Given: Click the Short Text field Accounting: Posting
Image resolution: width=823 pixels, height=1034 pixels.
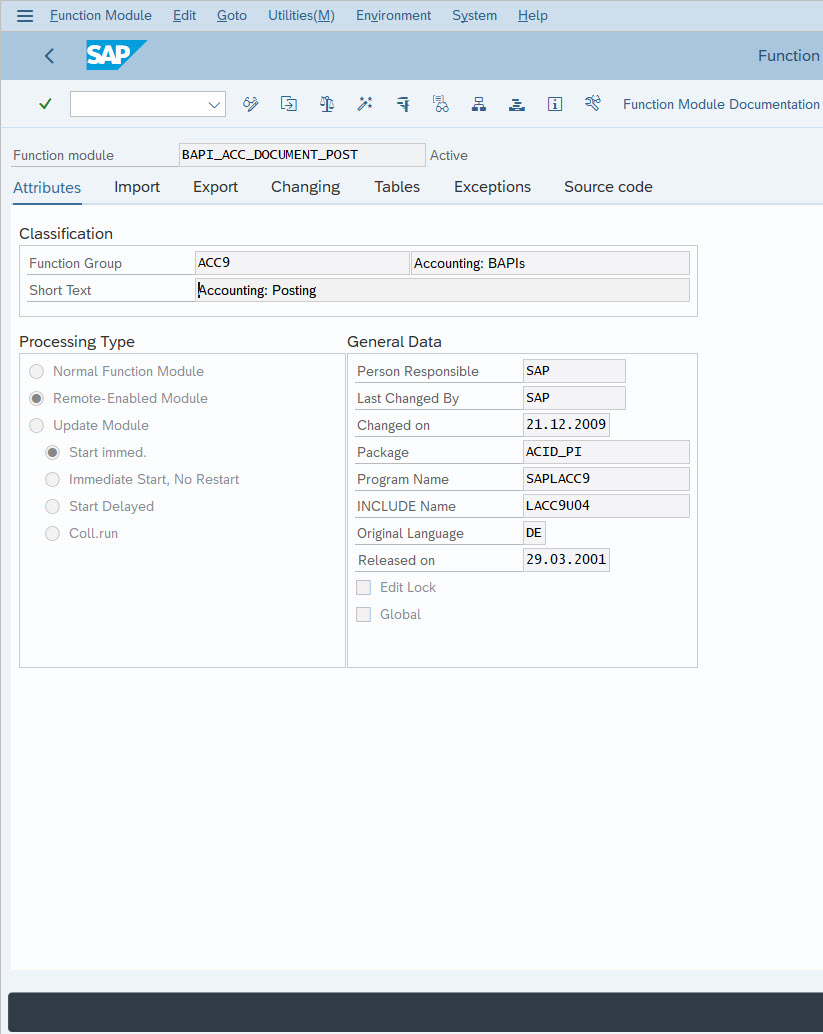Looking at the screenshot, I should pos(442,290).
